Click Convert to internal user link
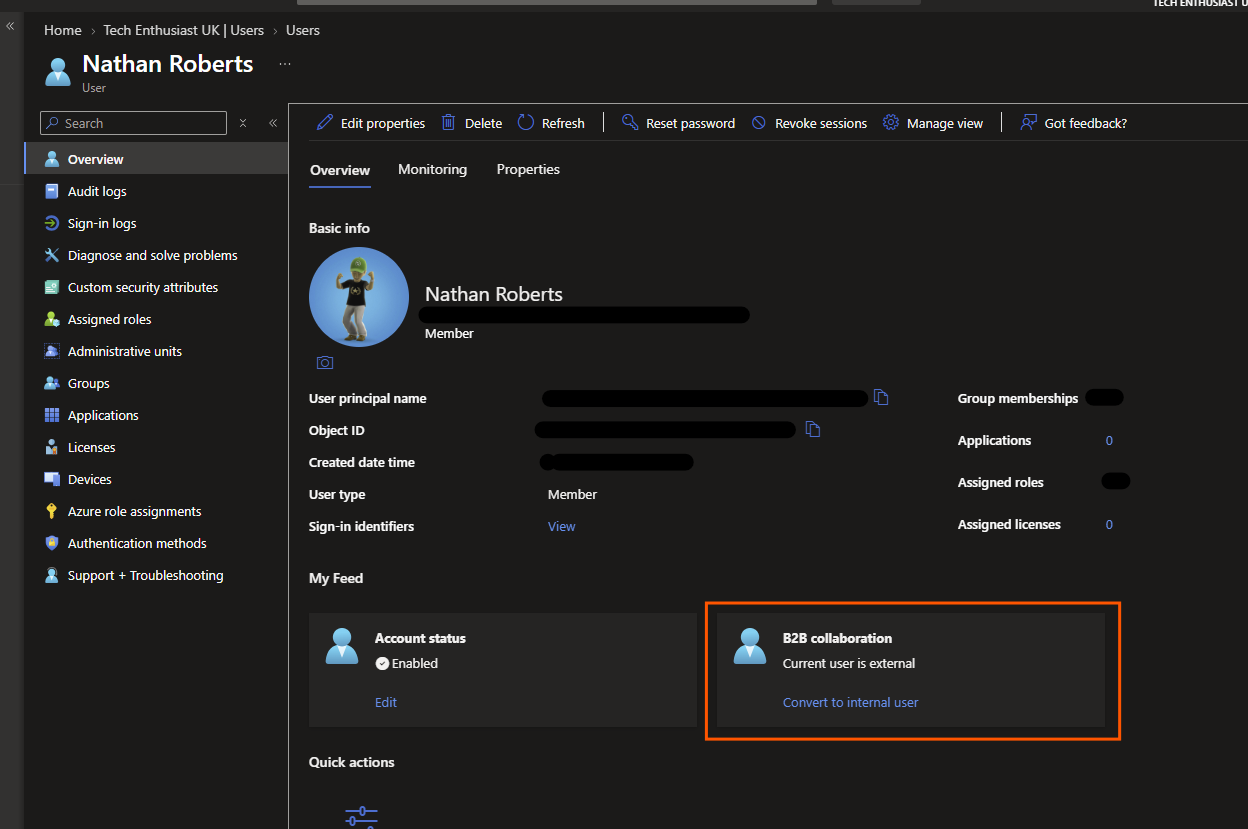This screenshot has width=1248, height=829. click(x=850, y=702)
